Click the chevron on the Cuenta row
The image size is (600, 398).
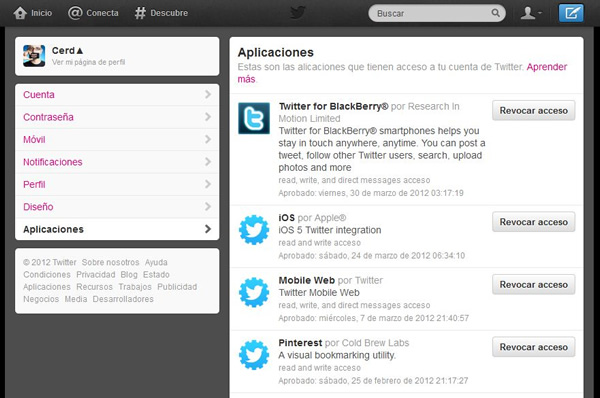click(208, 94)
